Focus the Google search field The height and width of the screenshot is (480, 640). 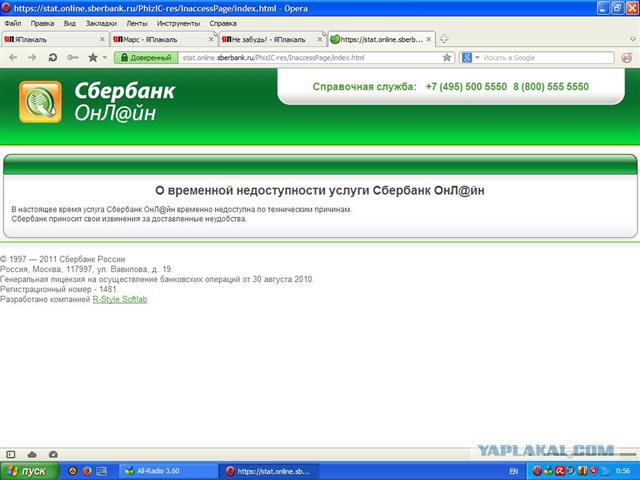[547, 58]
